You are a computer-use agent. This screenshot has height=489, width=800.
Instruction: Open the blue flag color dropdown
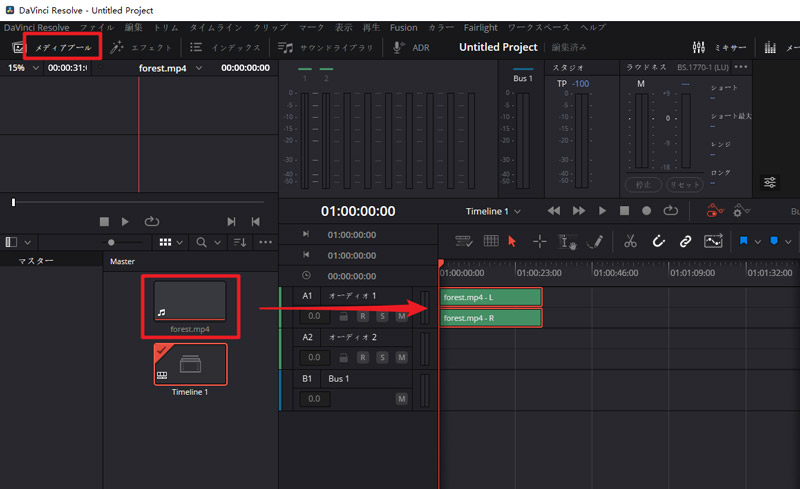(x=758, y=241)
